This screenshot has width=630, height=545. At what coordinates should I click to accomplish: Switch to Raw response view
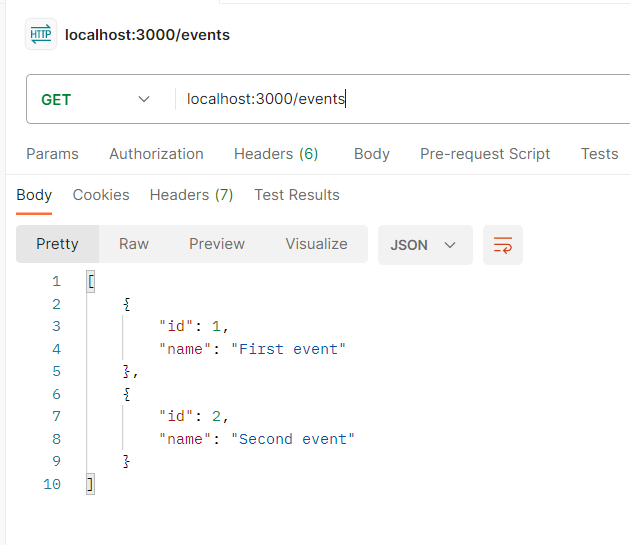(x=134, y=244)
